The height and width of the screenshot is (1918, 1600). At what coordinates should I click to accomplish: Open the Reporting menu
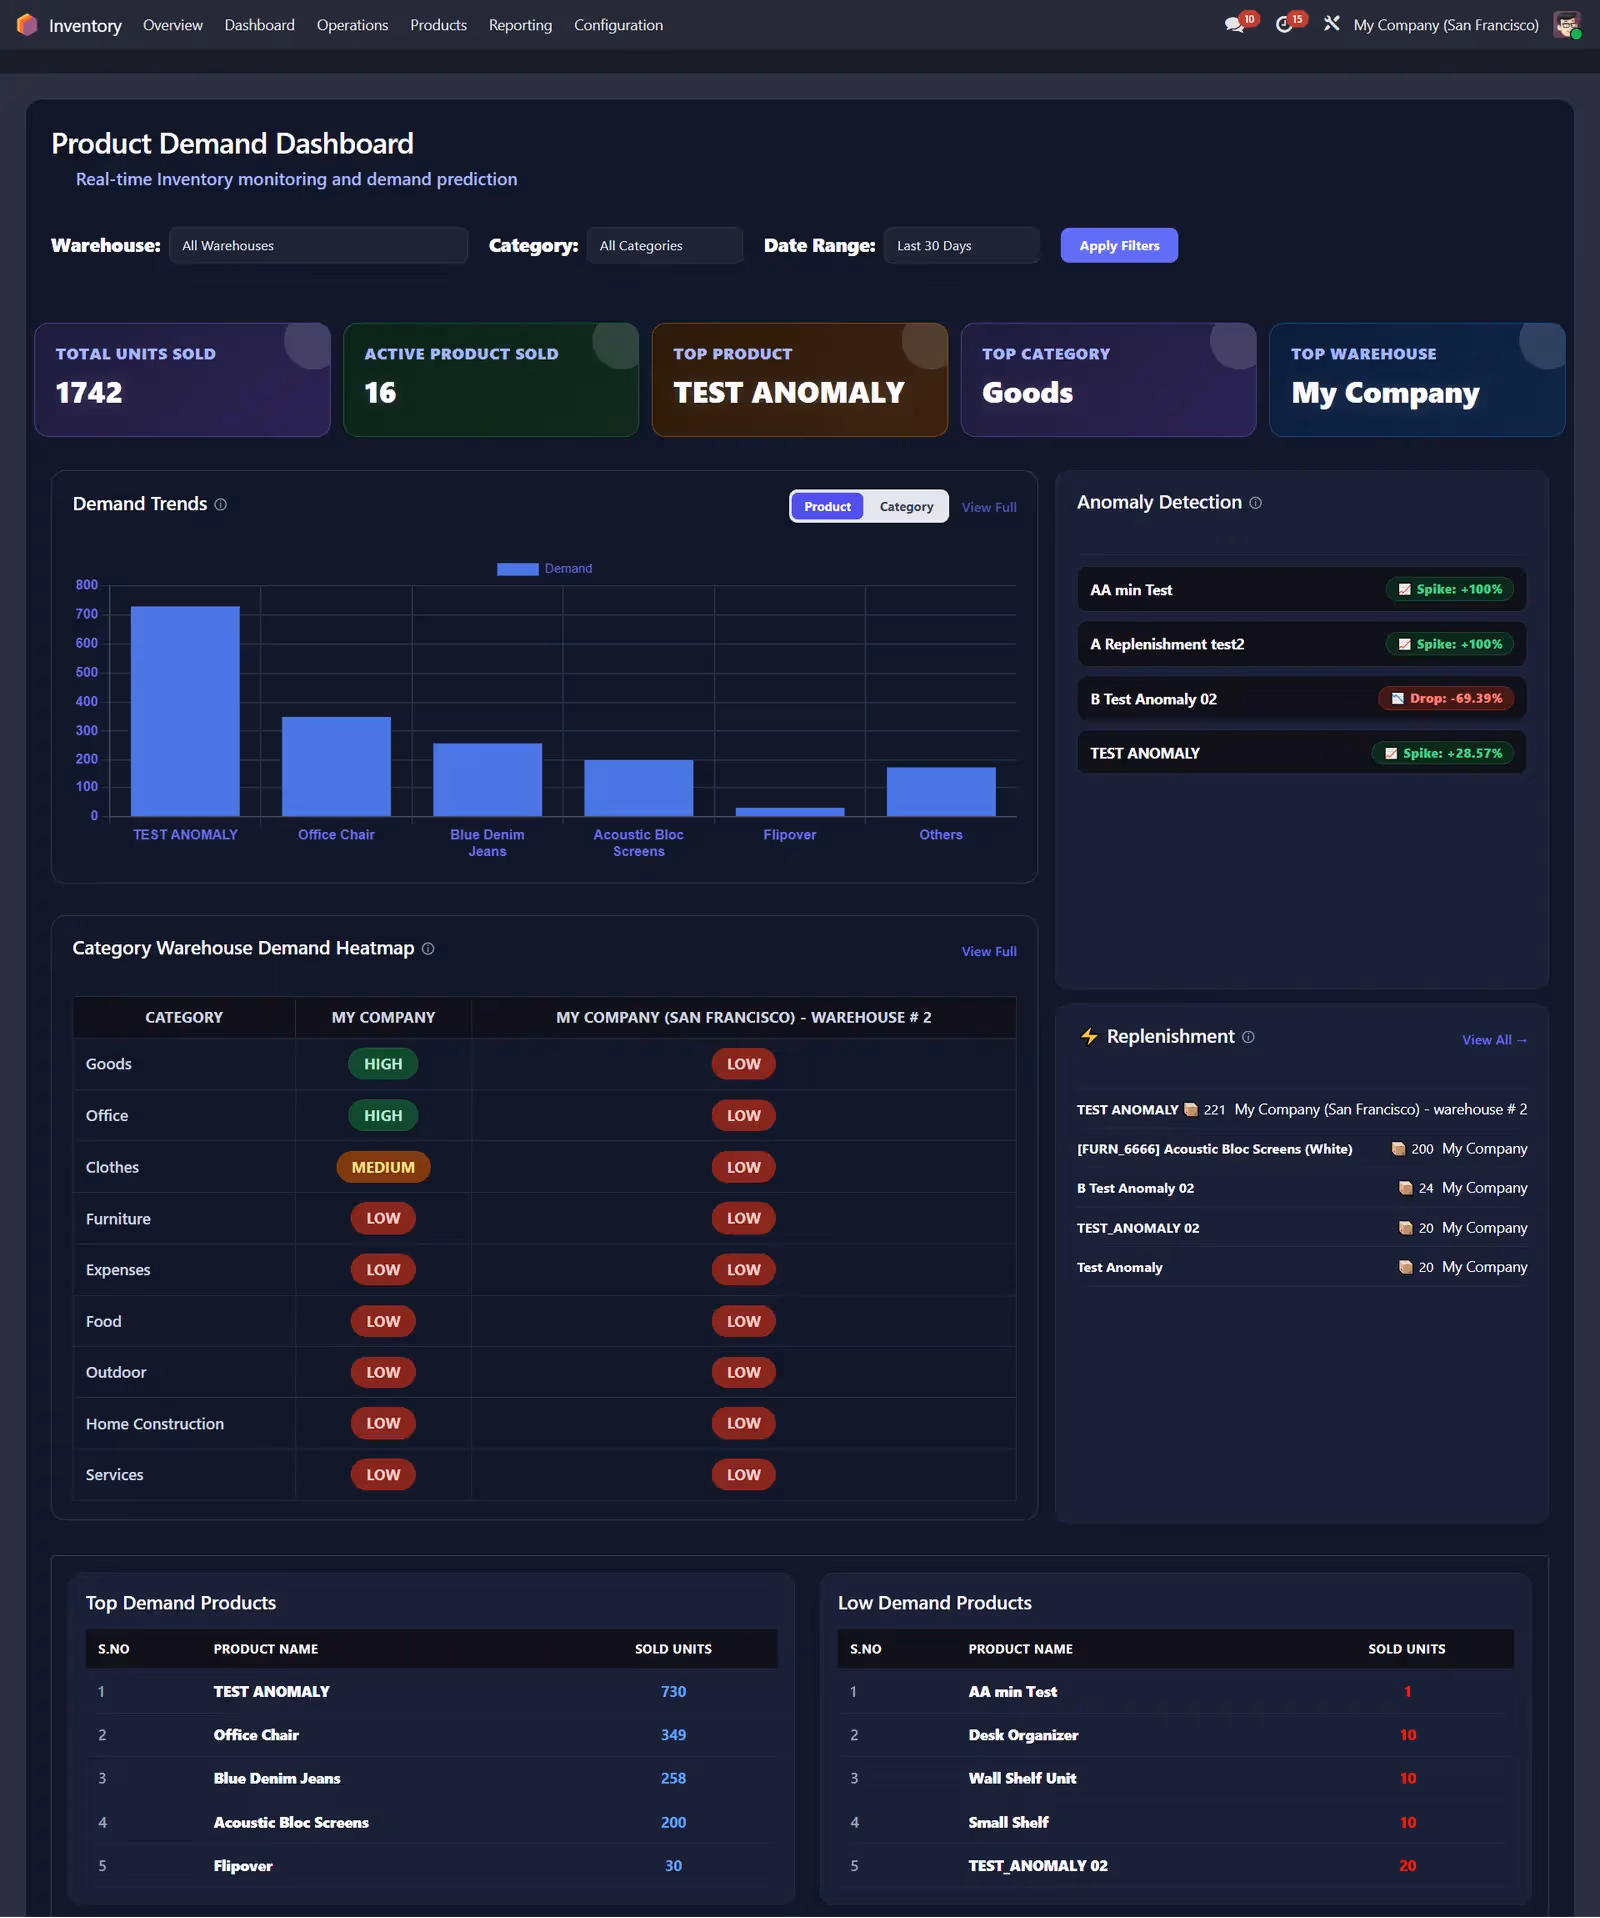coord(520,25)
